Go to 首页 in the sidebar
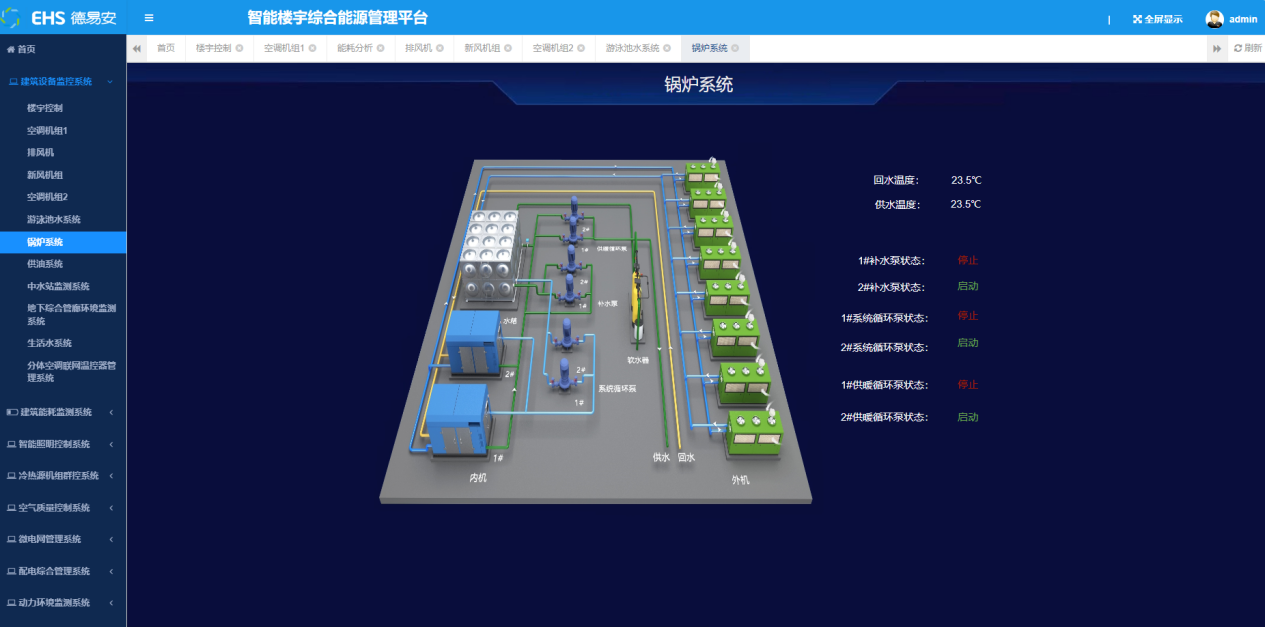This screenshot has height=627, width=1265. tap(21, 49)
